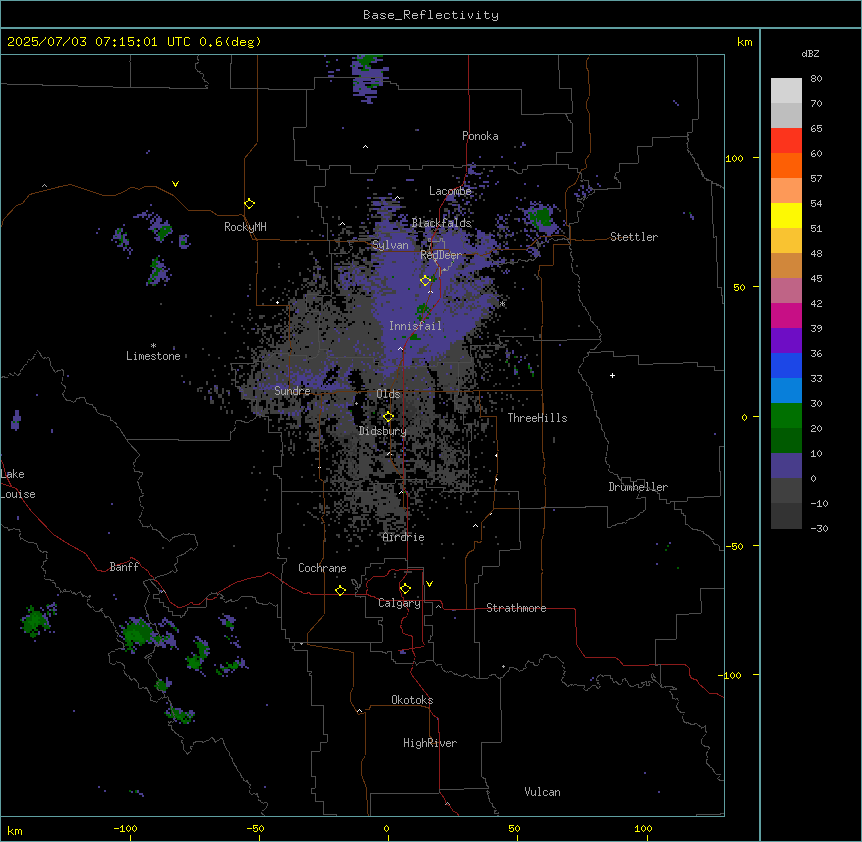Viewport: 862px width, 842px height.
Task: Click the purple 36-39 dBZ legend swatch
Action: point(786,341)
